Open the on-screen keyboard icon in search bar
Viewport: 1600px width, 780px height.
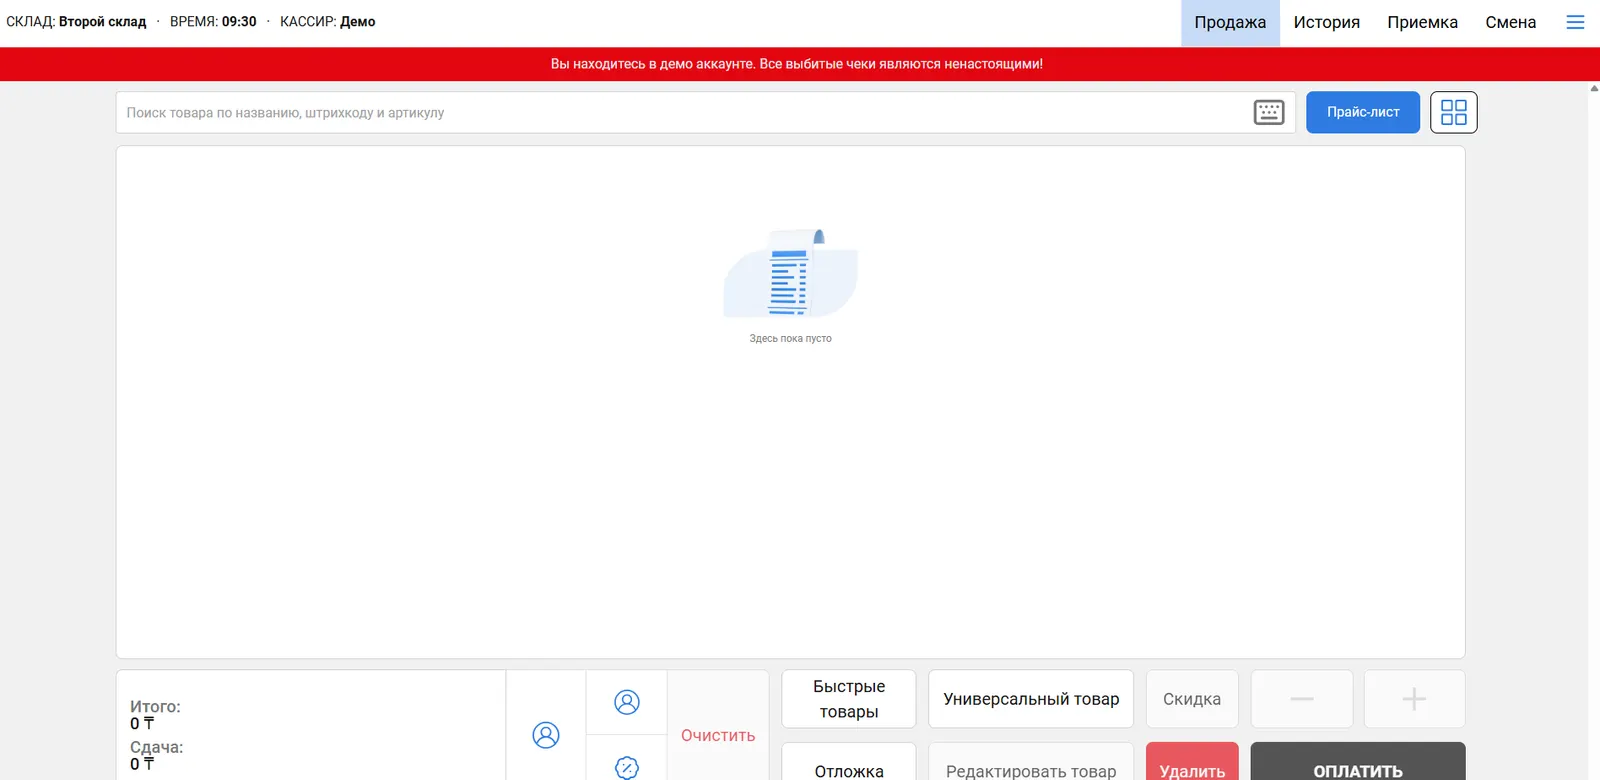click(1268, 112)
